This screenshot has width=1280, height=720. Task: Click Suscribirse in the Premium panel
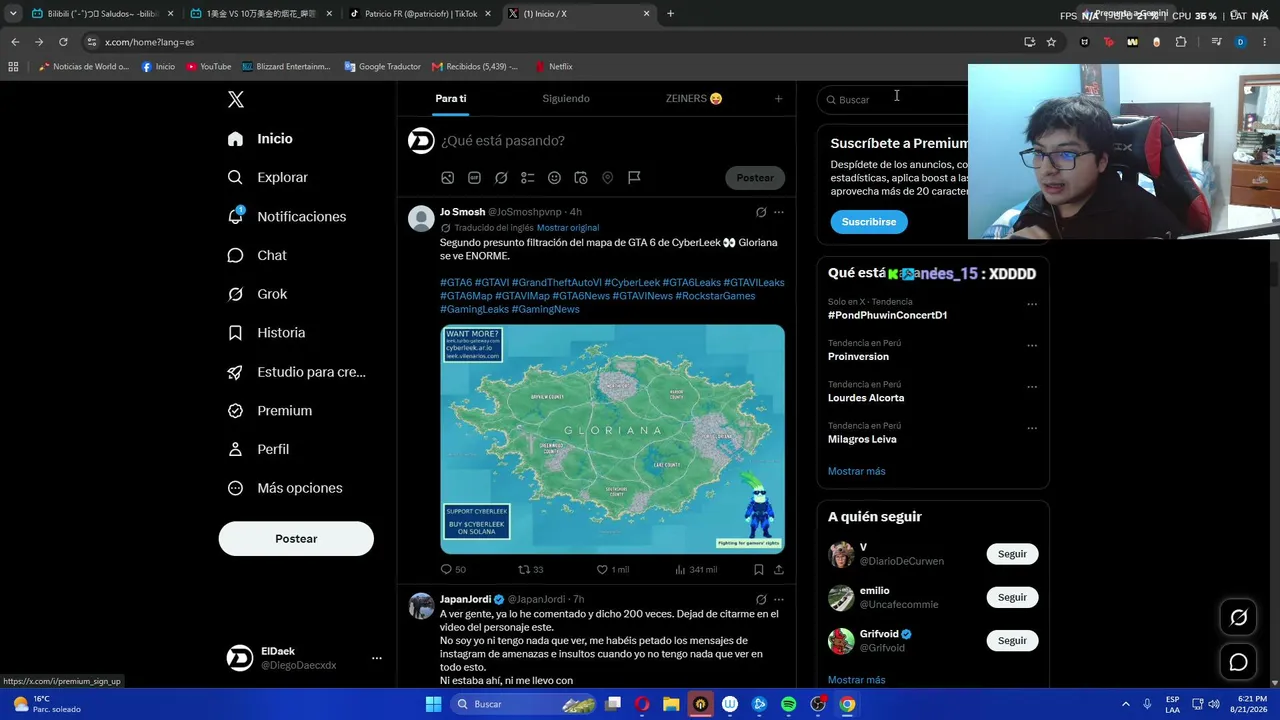click(x=869, y=222)
